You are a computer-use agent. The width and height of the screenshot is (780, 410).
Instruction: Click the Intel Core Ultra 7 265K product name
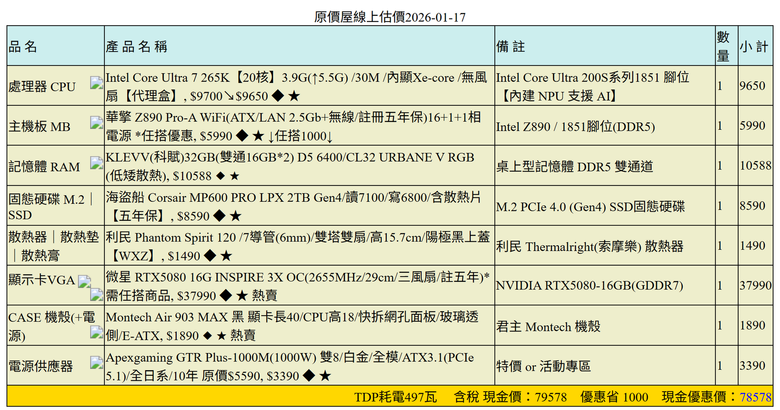pos(296,87)
